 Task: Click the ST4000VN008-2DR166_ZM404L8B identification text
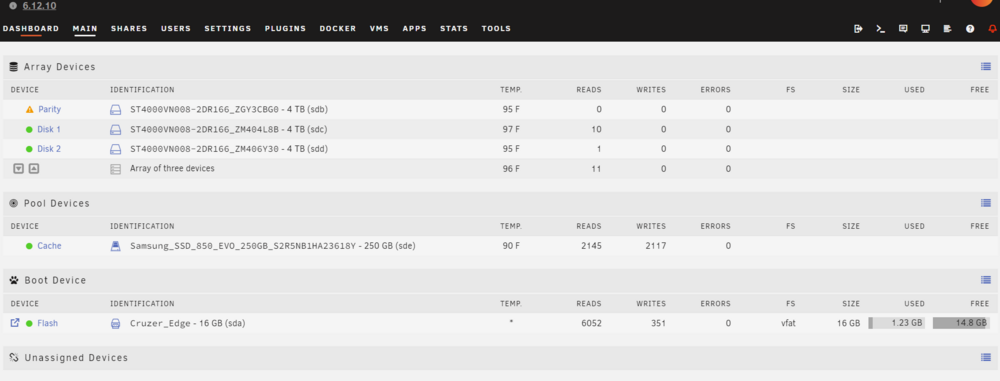229,130
